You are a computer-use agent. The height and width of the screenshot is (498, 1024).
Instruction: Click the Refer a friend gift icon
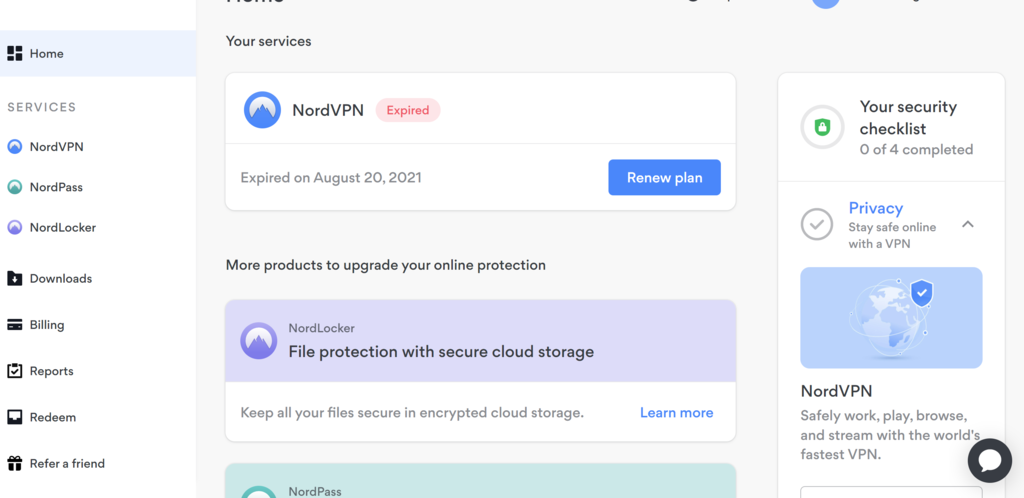point(14,463)
